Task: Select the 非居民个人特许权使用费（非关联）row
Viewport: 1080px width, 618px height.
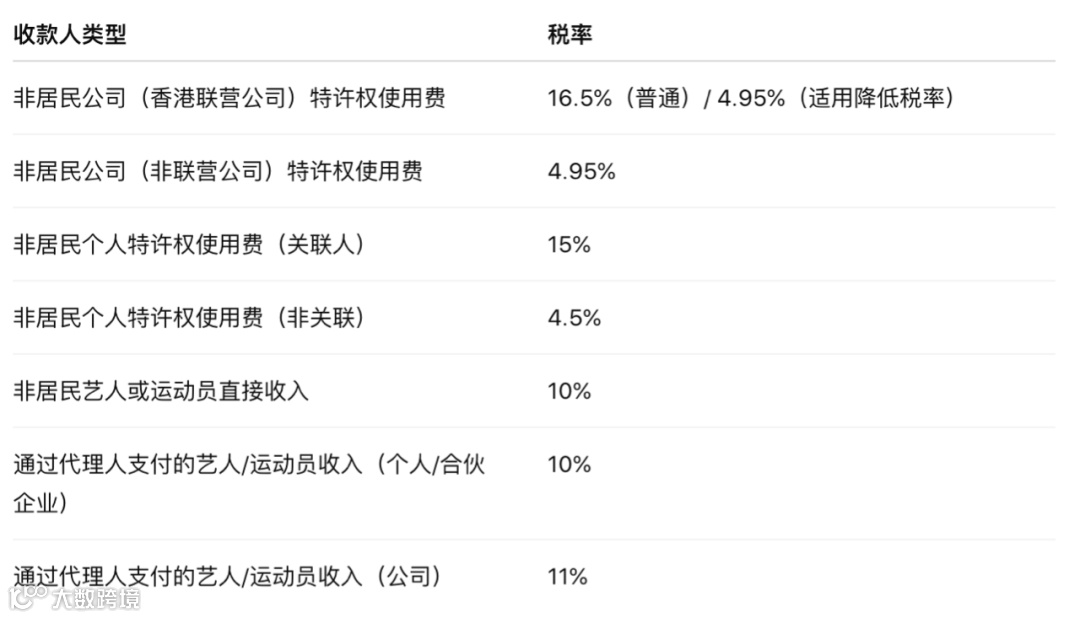Action: tap(189, 317)
